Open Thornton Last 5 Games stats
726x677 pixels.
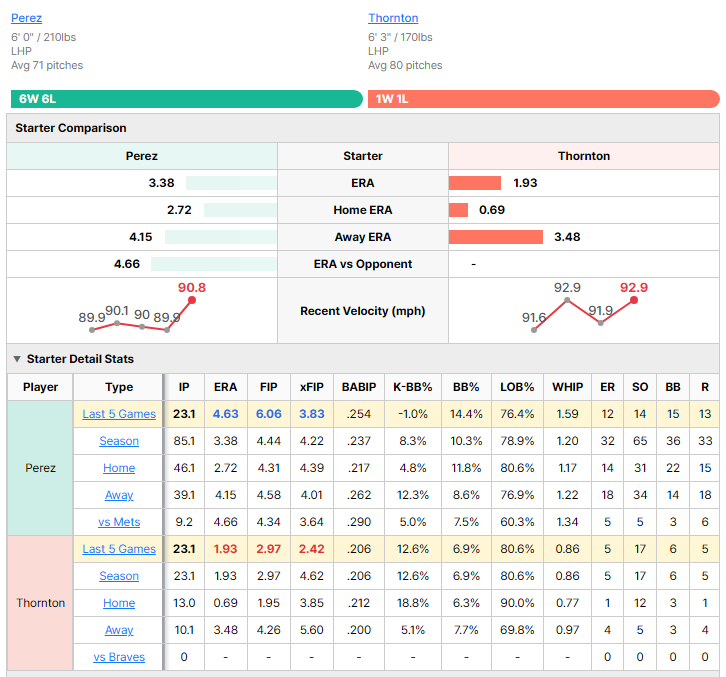point(119,549)
